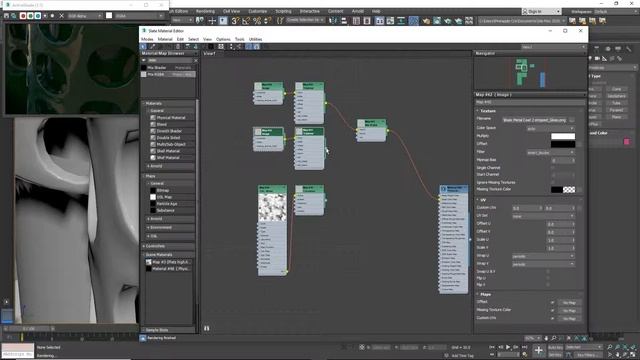Toggle the Single Channel checkbox

[x=553, y=167]
